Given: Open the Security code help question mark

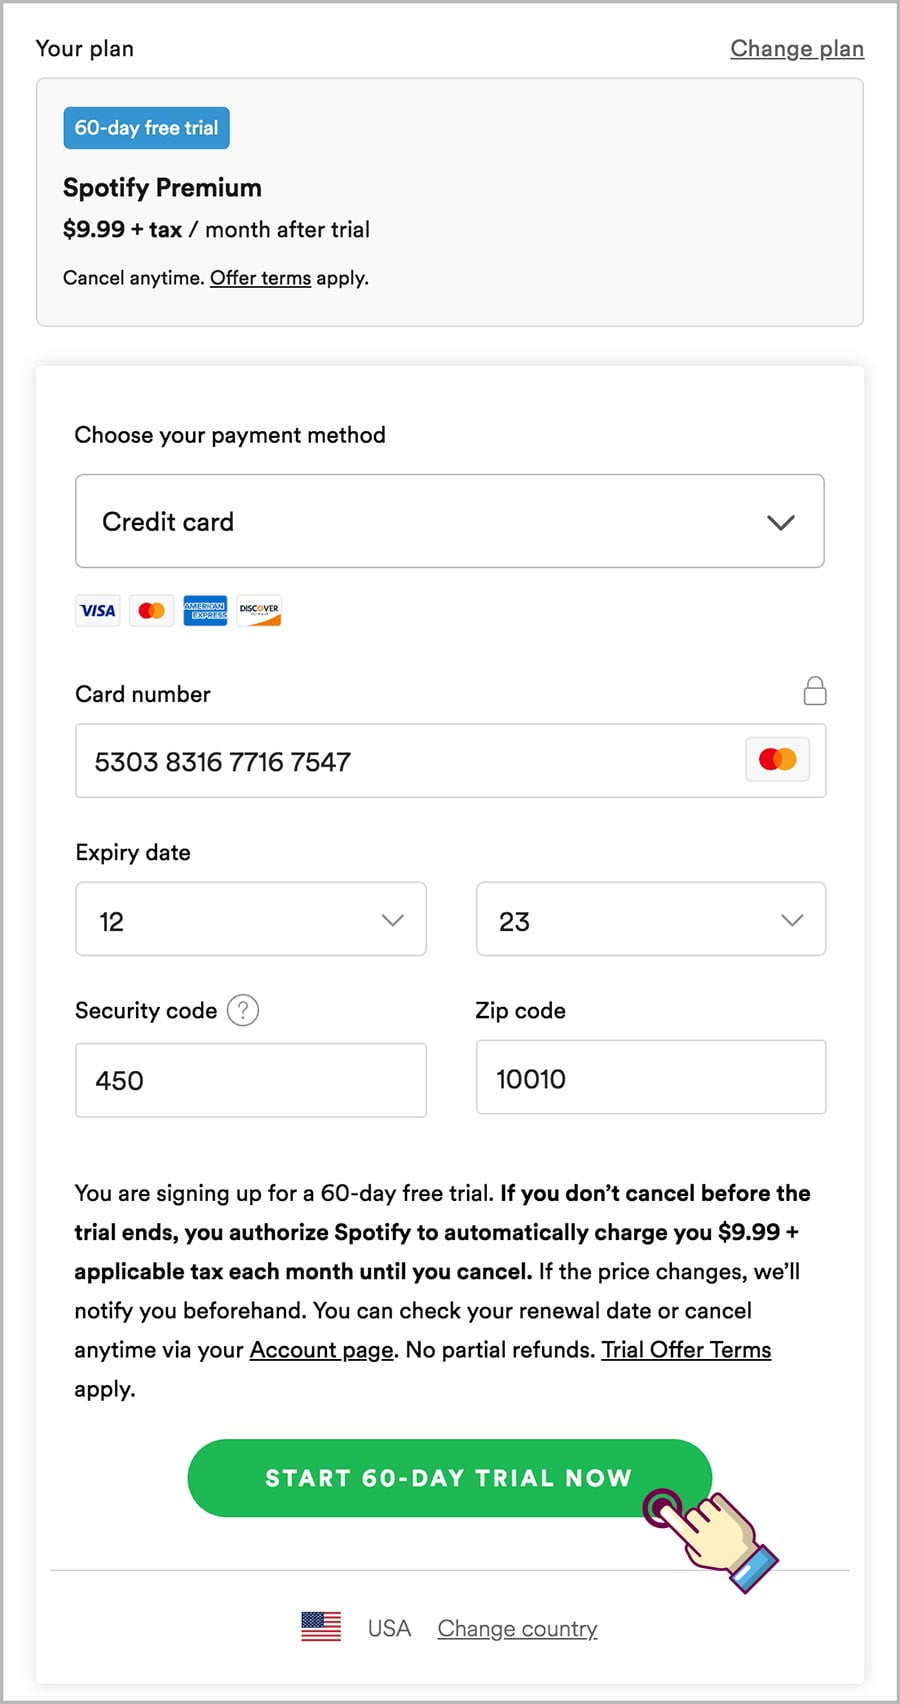Looking at the screenshot, I should point(243,1010).
